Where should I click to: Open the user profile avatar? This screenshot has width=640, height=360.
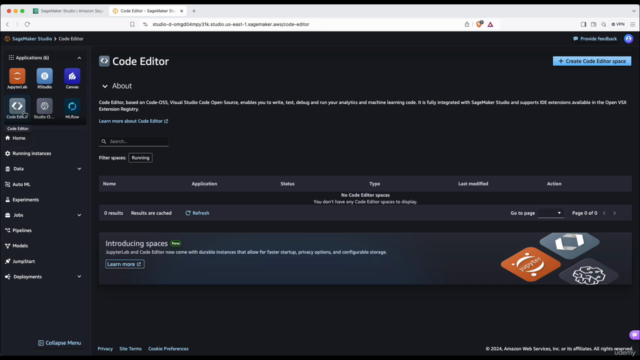coord(629,39)
